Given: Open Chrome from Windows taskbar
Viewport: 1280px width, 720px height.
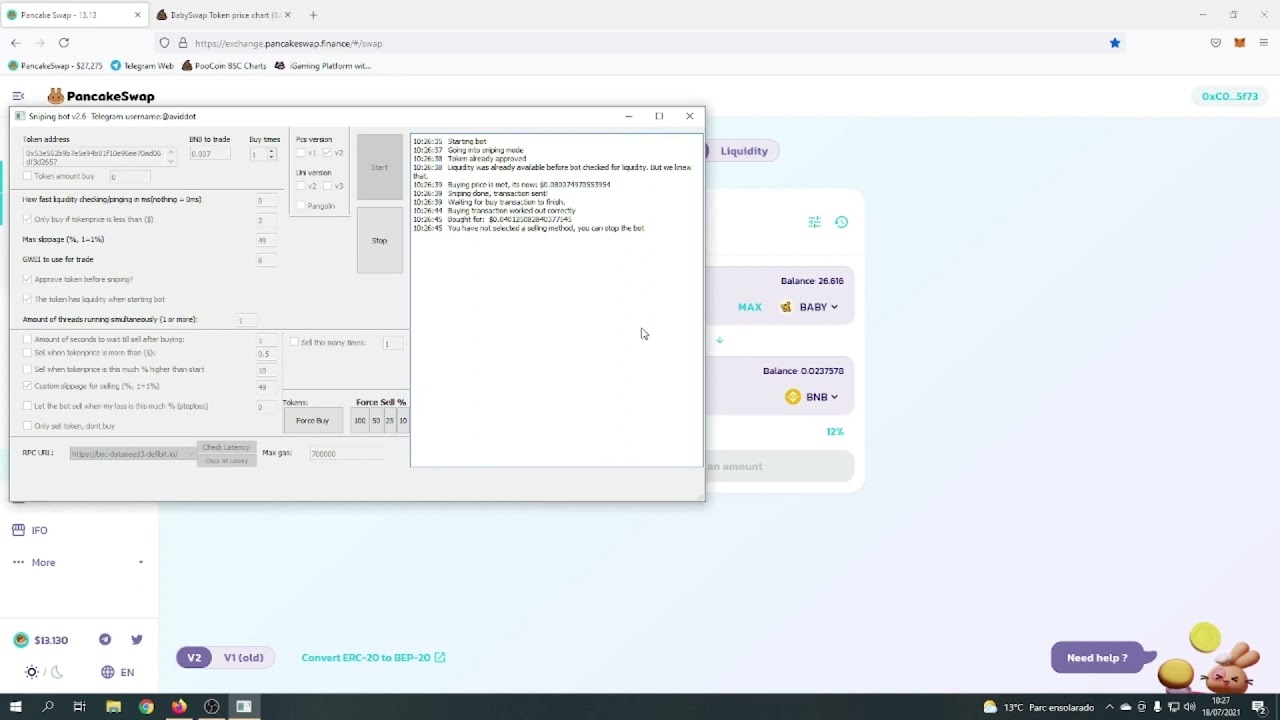Looking at the screenshot, I should coord(146,707).
